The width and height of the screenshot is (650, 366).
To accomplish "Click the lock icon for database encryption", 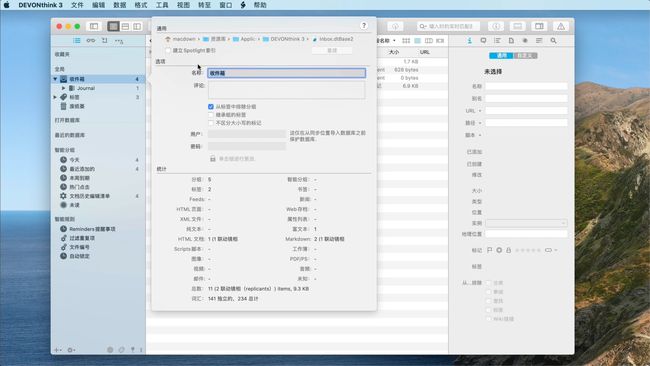I will tap(213, 159).
